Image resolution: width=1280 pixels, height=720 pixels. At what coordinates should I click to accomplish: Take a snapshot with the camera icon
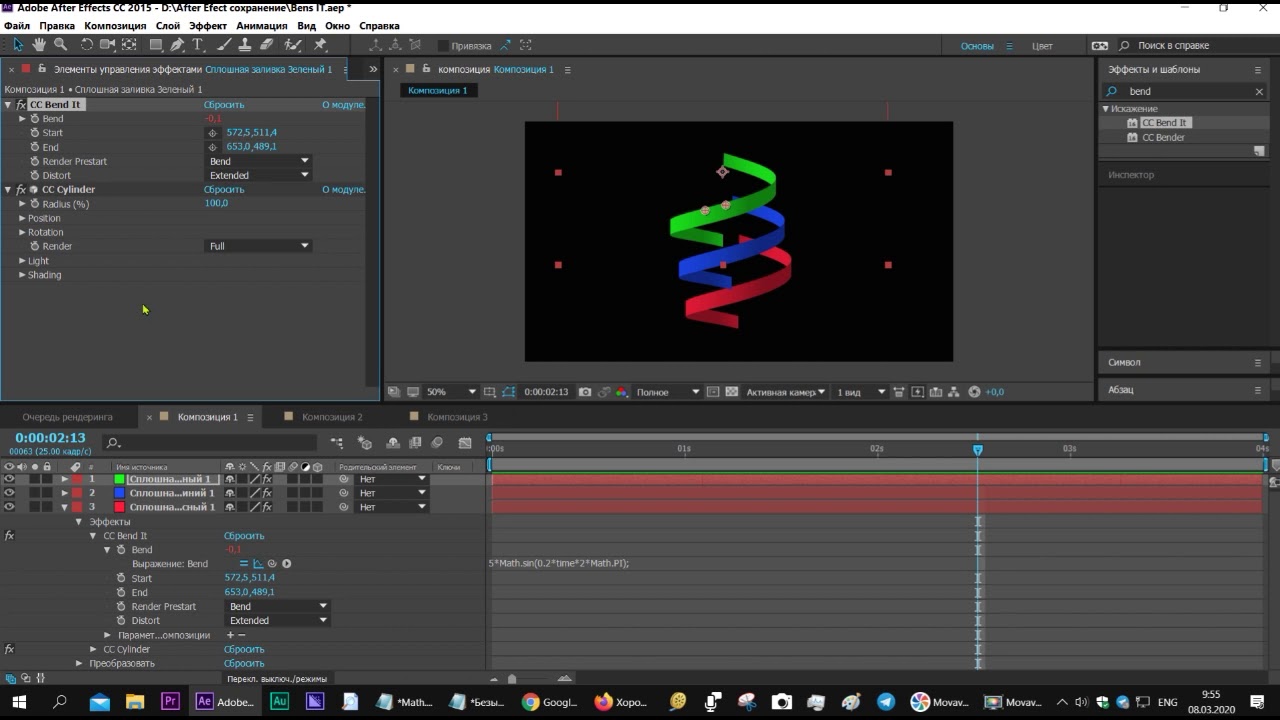[x=585, y=392]
